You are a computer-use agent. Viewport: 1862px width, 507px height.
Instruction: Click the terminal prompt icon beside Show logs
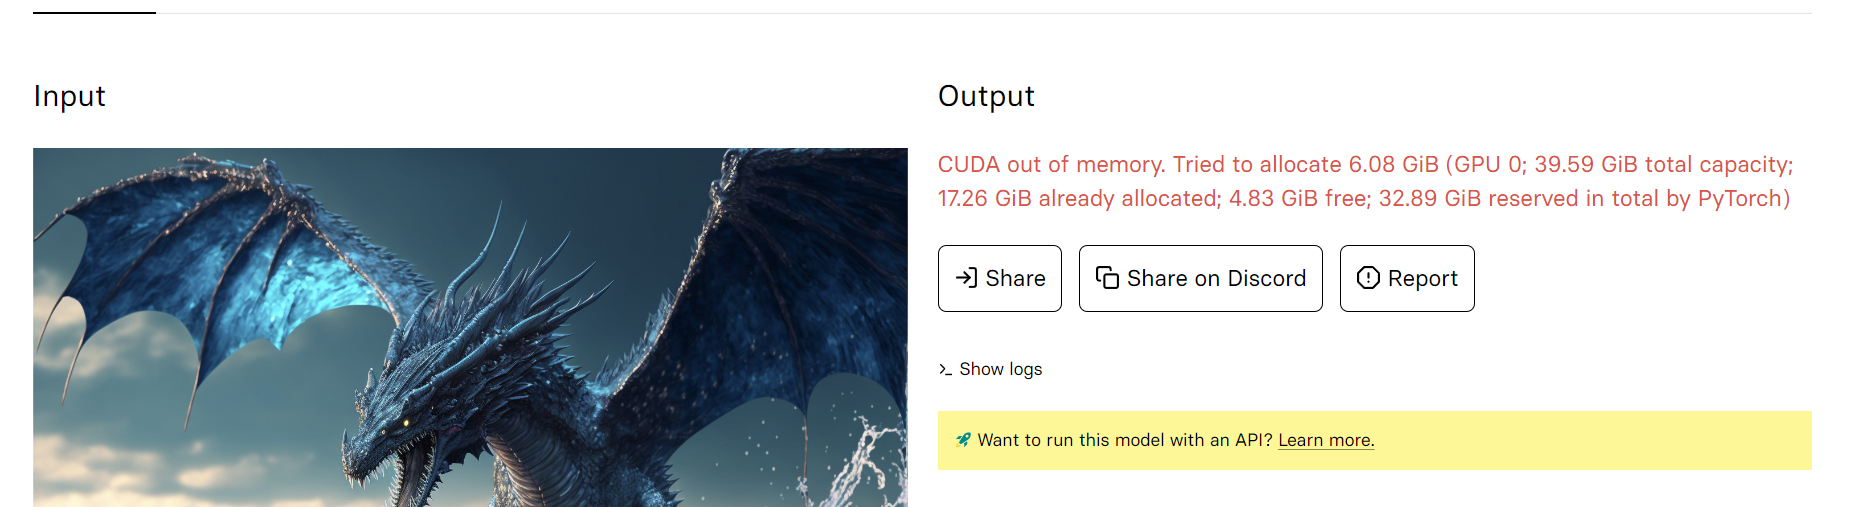[x=945, y=370]
